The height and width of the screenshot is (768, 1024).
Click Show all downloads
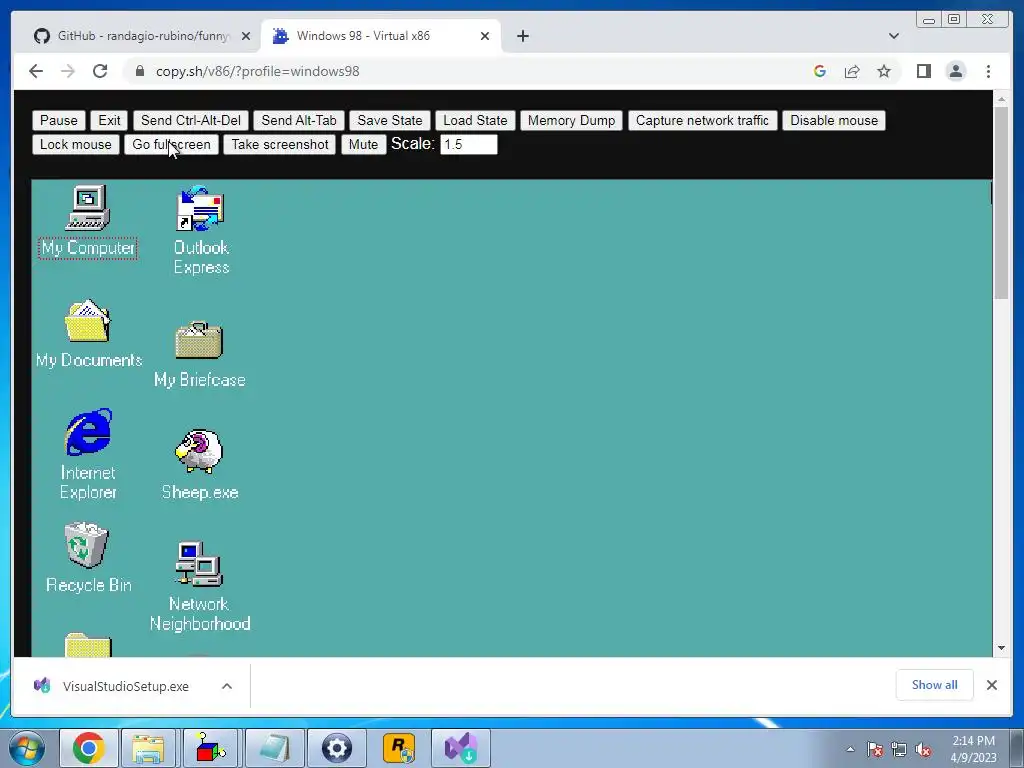[935, 684]
